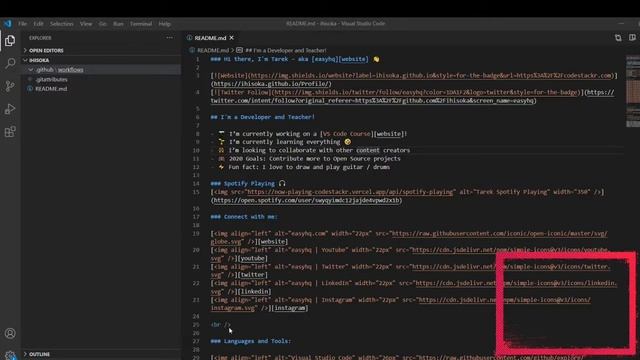Open the Terminal menu
The width and height of the screenshot is (640, 360).
(141, 24)
